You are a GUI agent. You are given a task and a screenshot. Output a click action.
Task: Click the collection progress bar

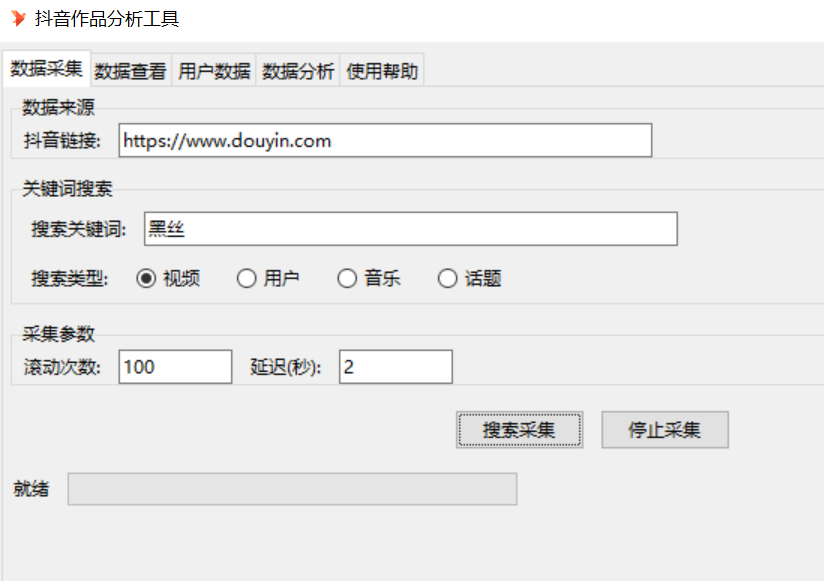coord(292,489)
